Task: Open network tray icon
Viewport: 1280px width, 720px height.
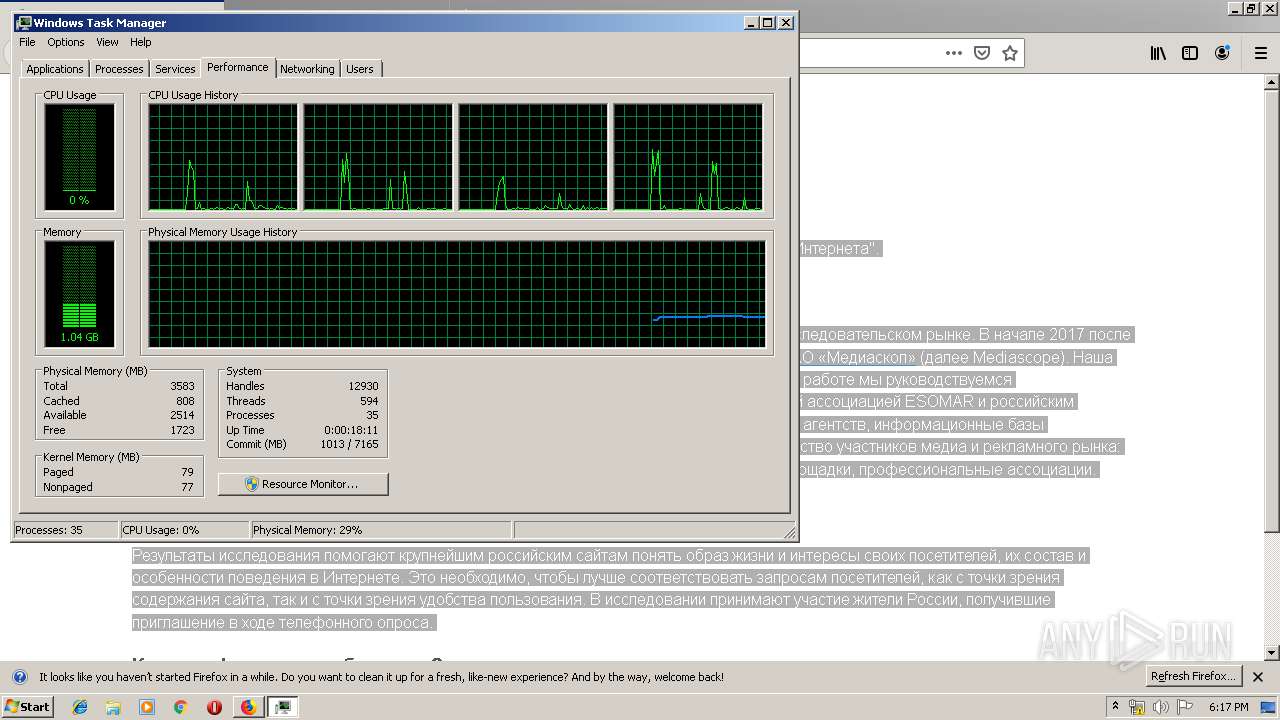Action: pos(1137,707)
